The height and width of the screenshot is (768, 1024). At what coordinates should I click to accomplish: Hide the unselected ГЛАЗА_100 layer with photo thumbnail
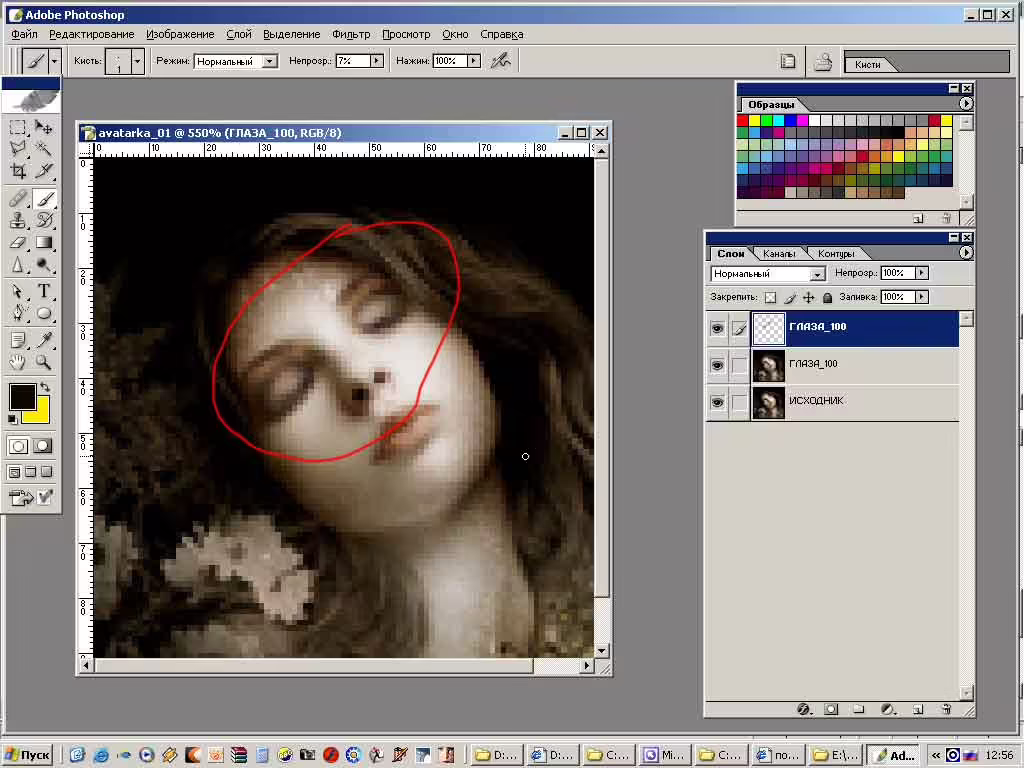(x=717, y=365)
